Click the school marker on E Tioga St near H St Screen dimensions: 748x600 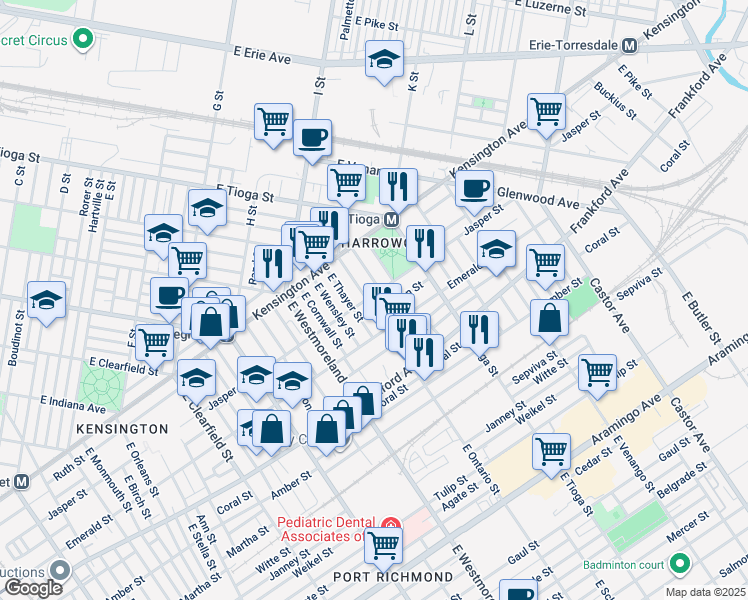[207, 209]
